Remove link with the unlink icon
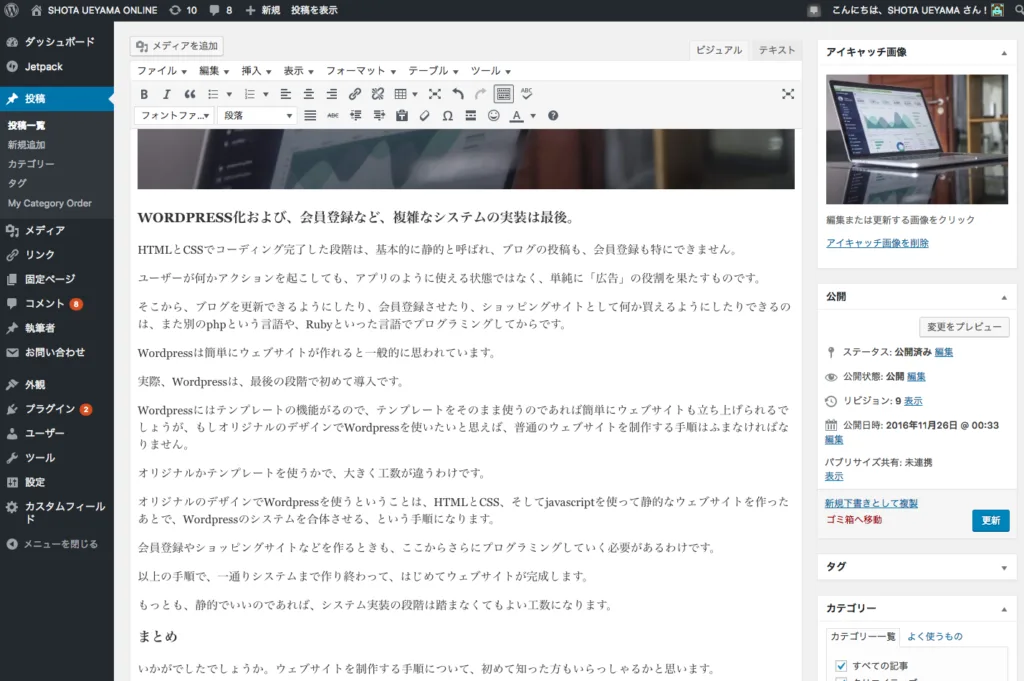Screen dimensions: 1024x681 (377, 94)
